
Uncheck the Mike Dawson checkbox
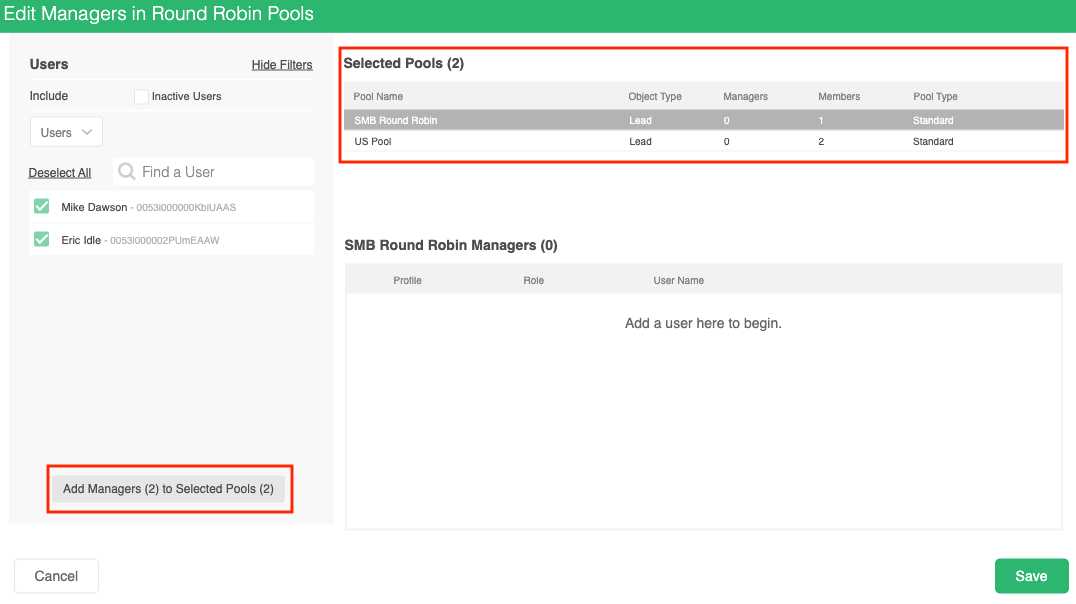click(x=42, y=207)
